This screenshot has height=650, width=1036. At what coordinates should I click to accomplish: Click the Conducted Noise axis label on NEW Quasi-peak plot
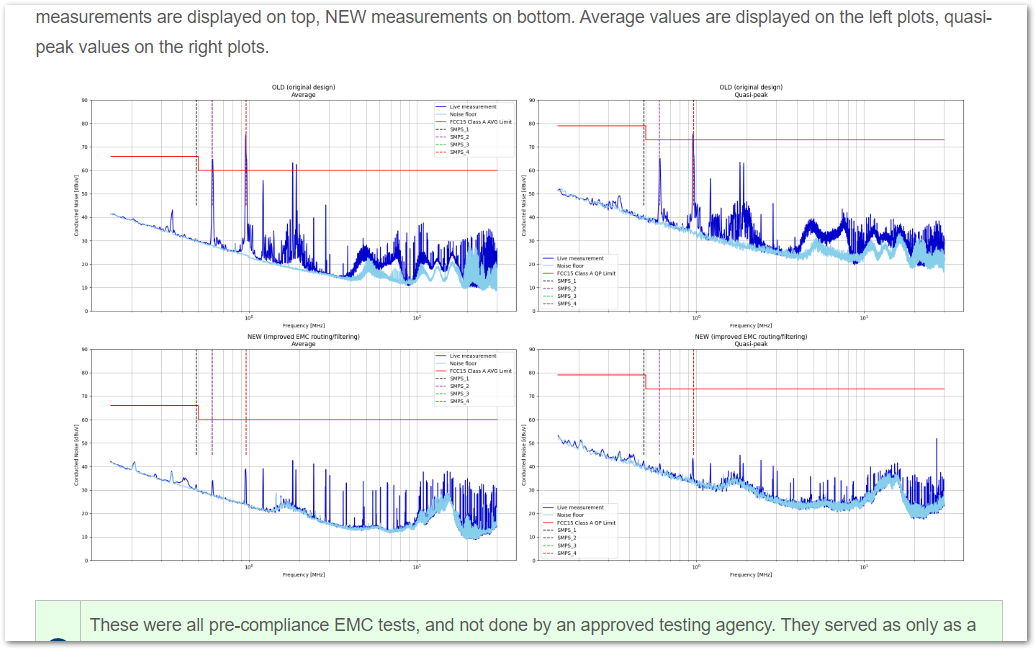[525, 455]
